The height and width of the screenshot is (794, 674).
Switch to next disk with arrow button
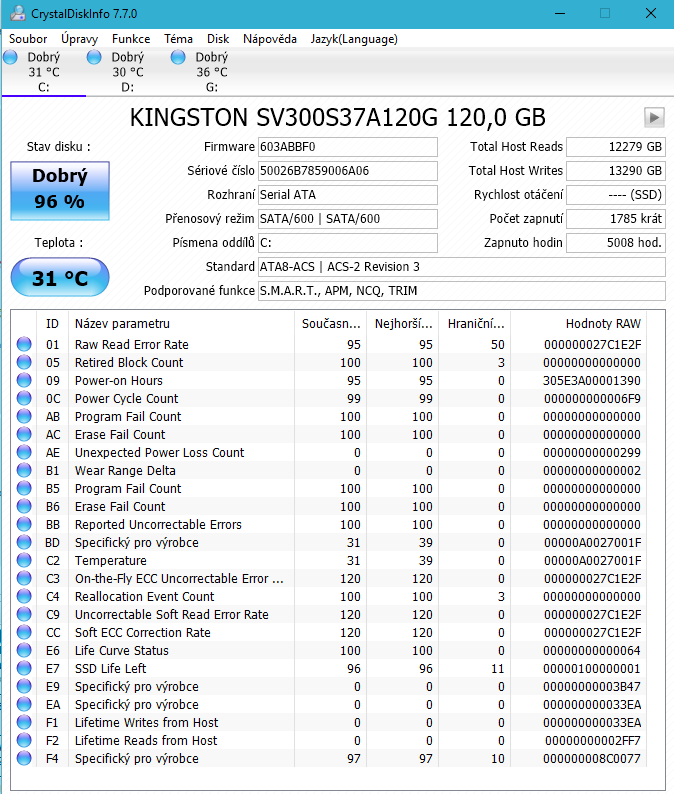[654, 117]
